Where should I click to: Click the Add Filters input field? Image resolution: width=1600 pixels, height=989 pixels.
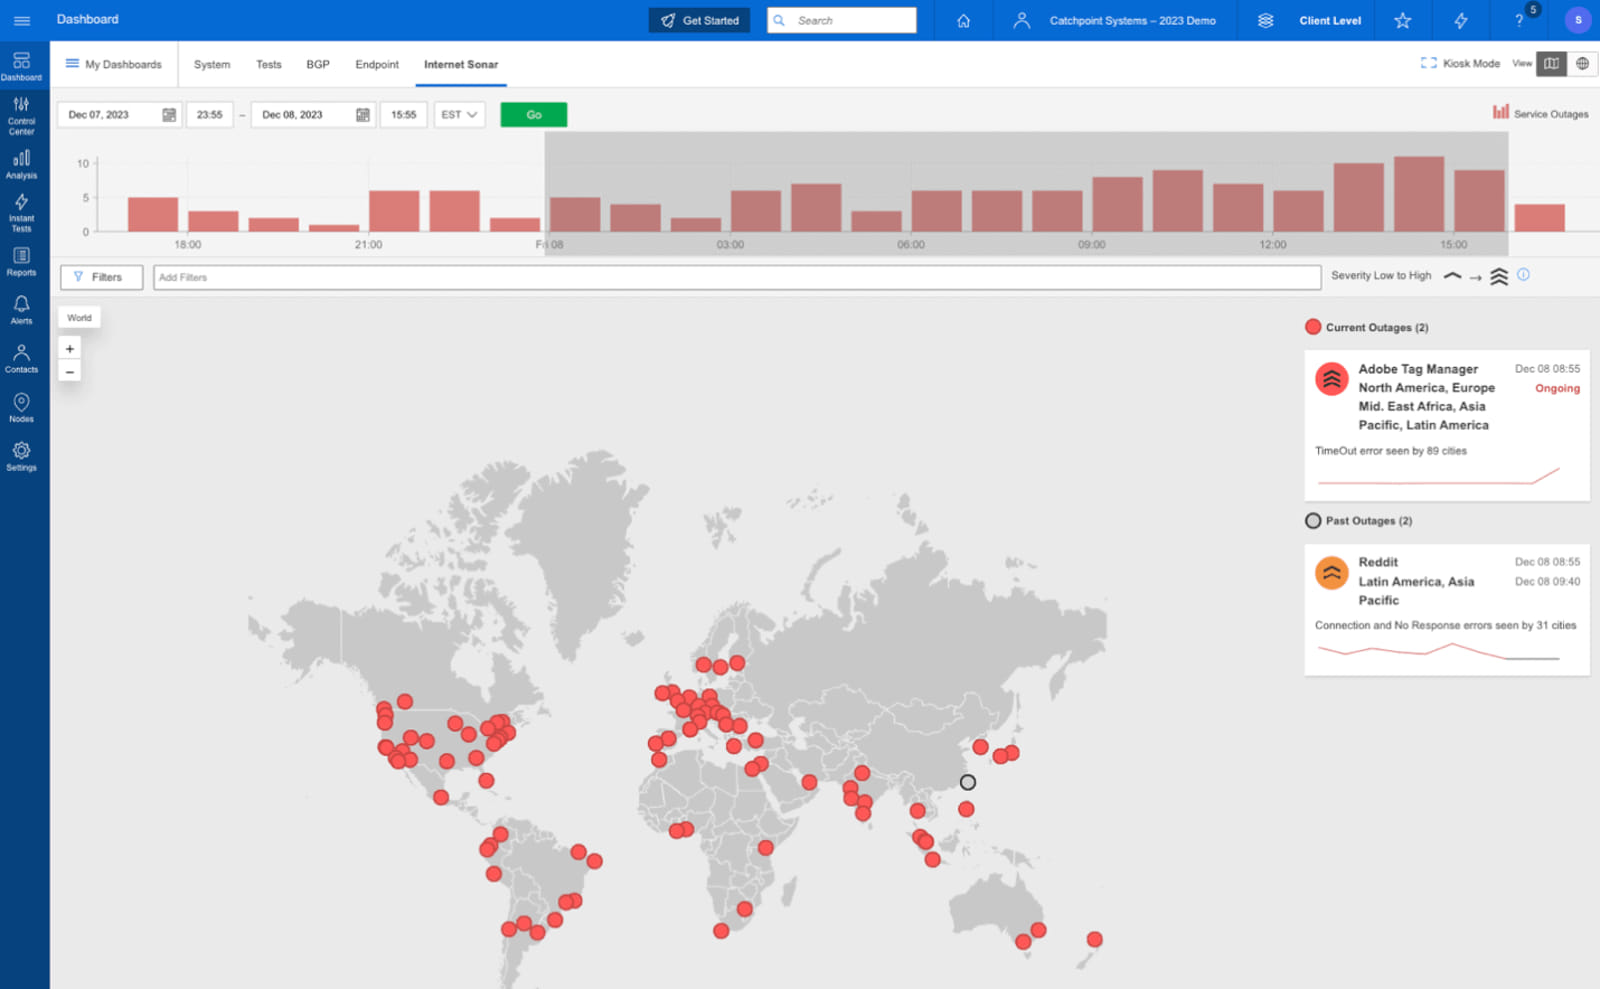(737, 277)
